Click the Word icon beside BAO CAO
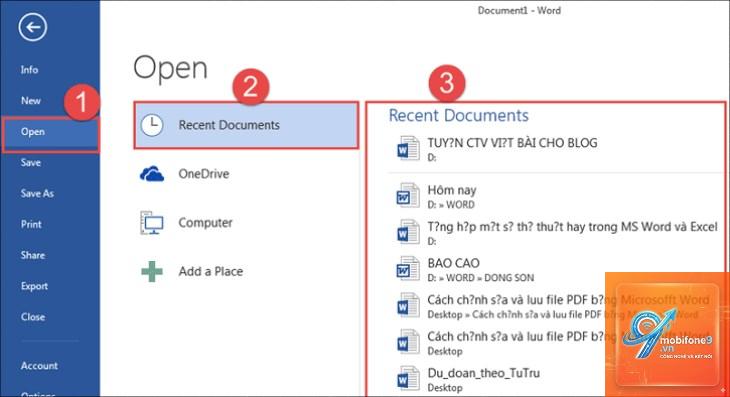The image size is (730, 397). coord(408,269)
